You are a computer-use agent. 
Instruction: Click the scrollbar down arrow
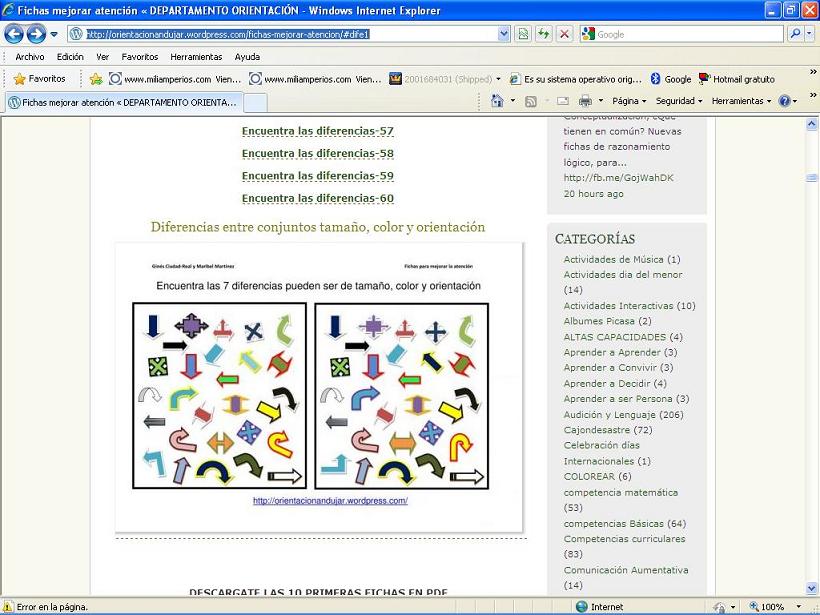(x=812, y=588)
